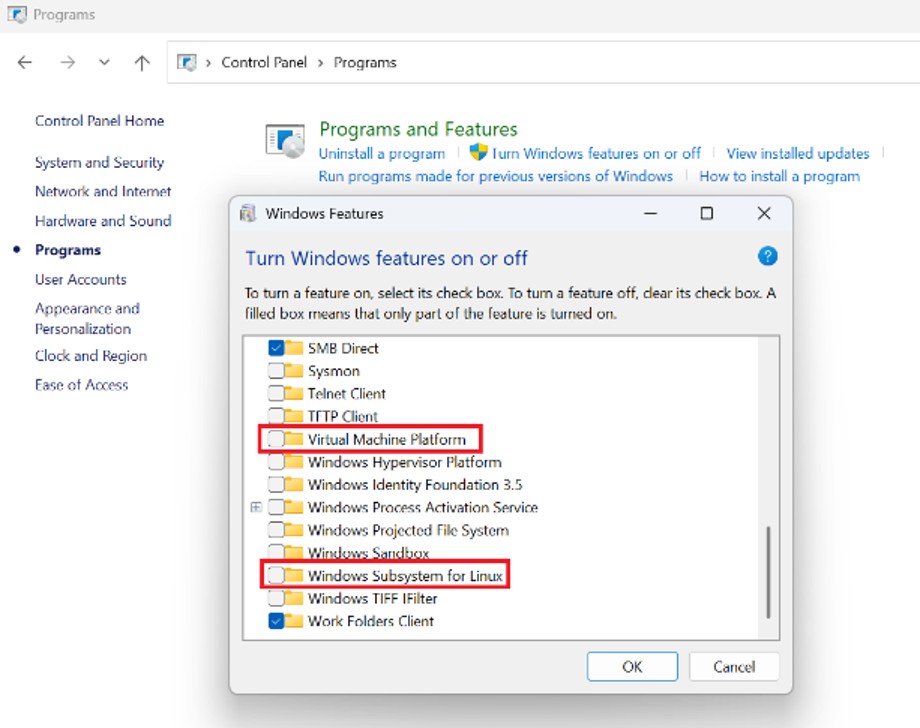Click Cancel in Windows Features dialog
Viewport: 920px width, 728px height.
[734, 667]
